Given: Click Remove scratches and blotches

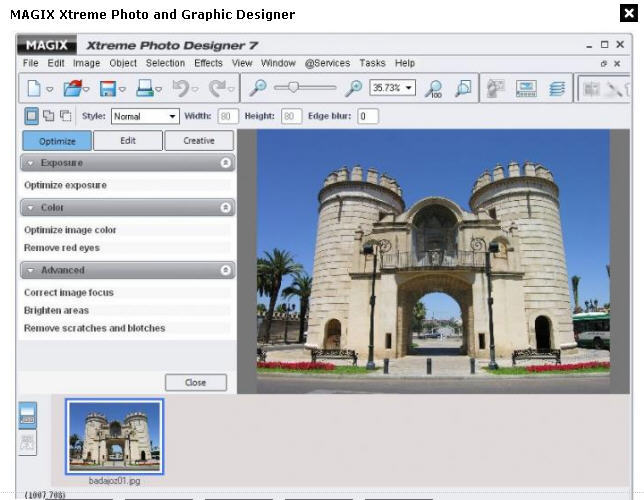Looking at the screenshot, I should (94, 328).
